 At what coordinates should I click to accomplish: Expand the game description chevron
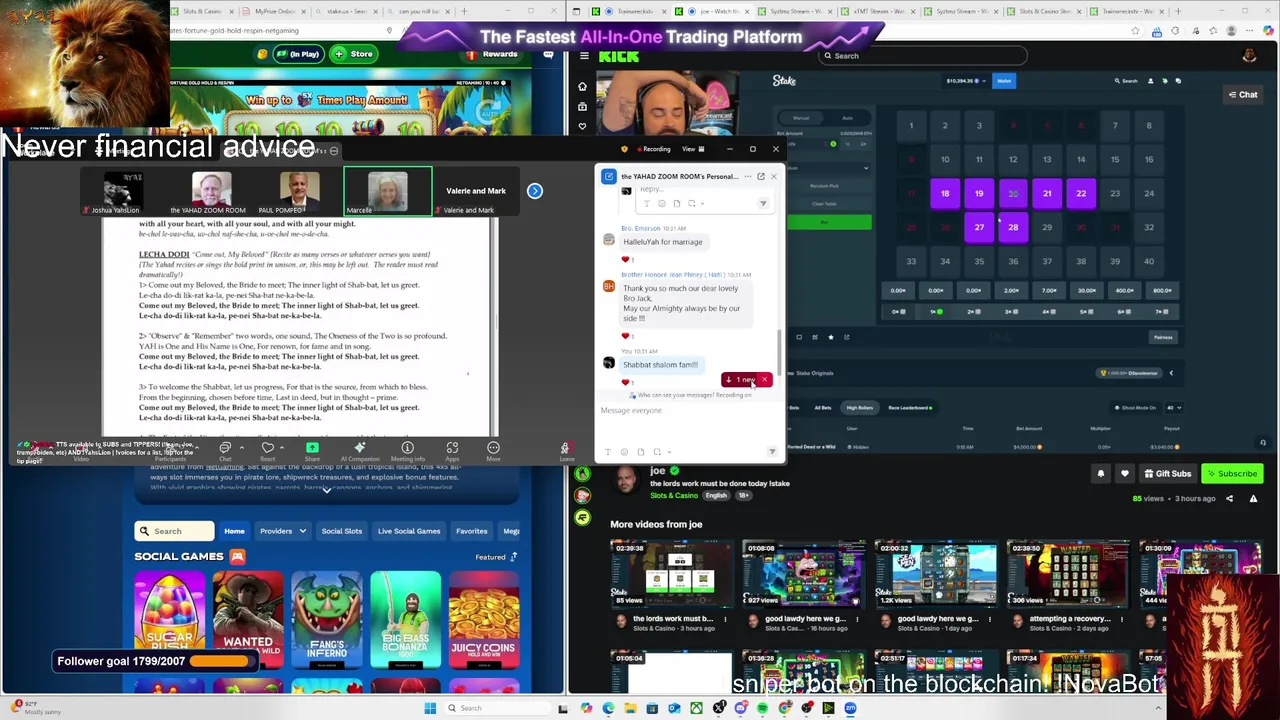(326, 490)
